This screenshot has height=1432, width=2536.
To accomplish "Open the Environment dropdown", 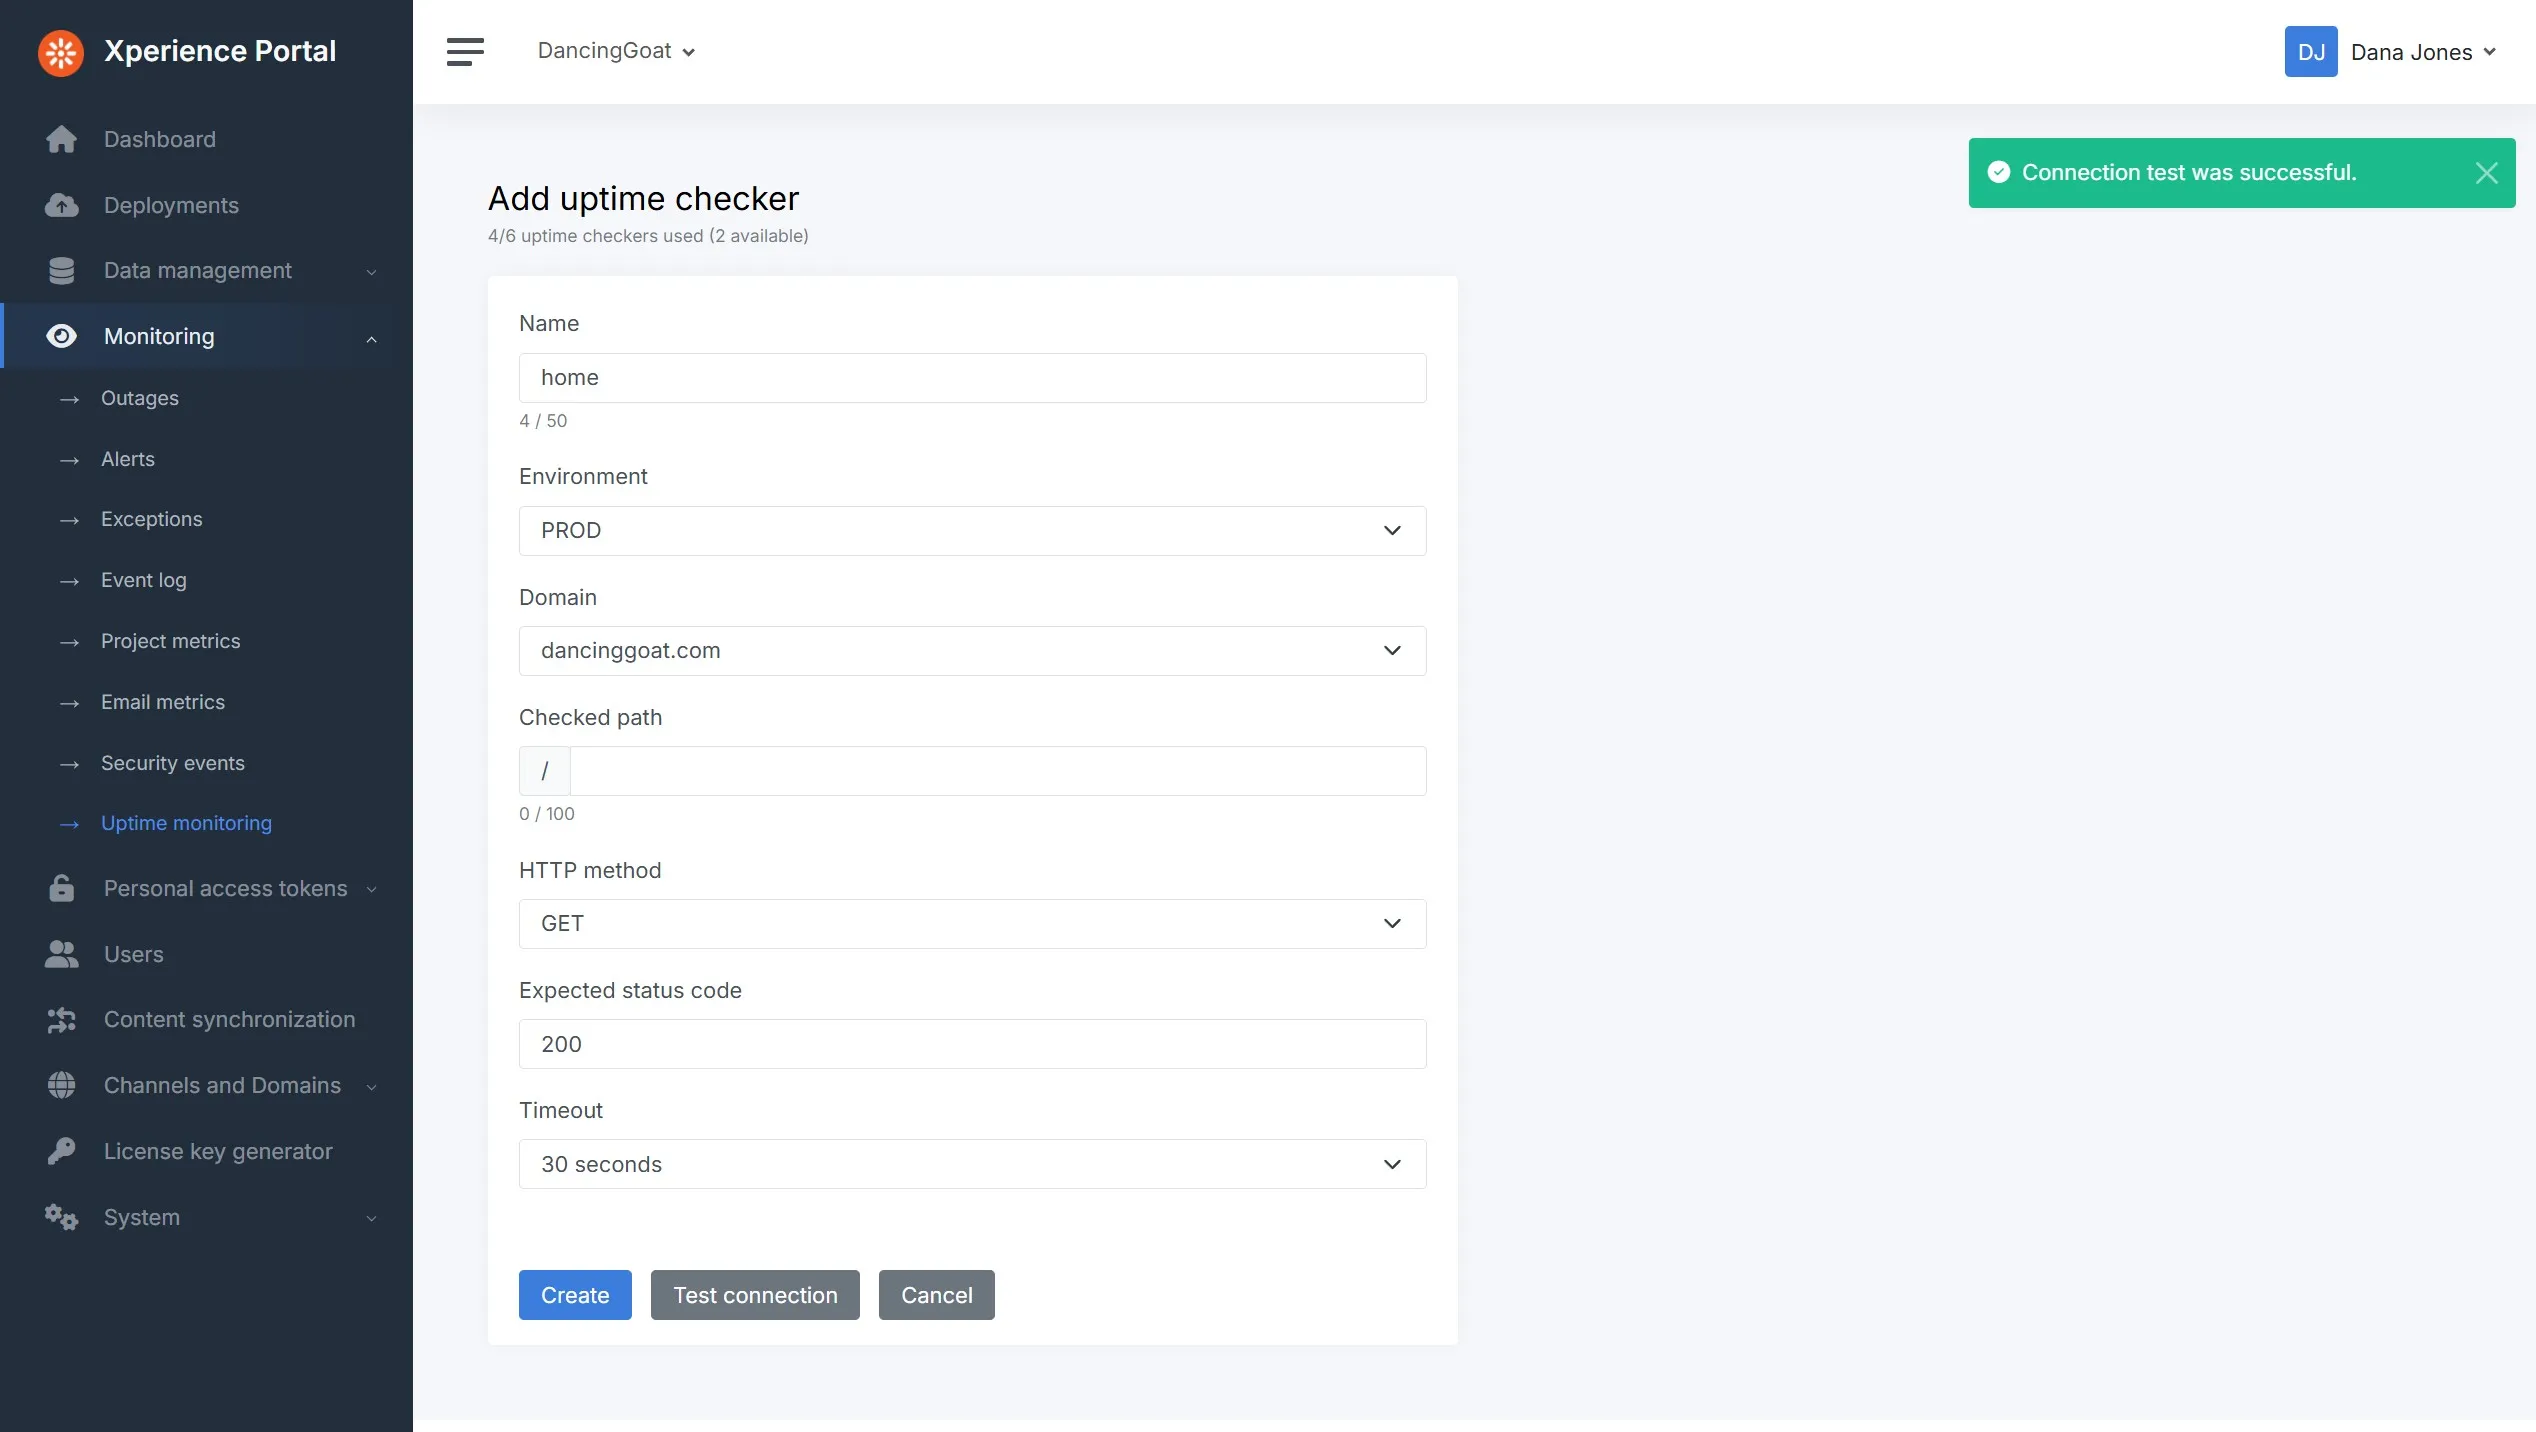I will [x=971, y=531].
